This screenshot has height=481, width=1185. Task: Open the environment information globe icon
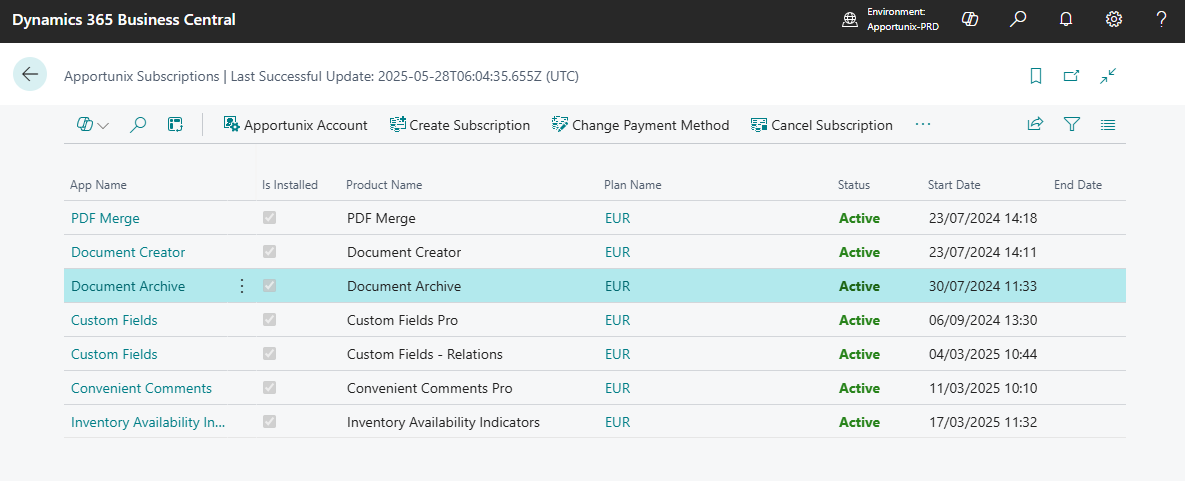click(x=850, y=20)
